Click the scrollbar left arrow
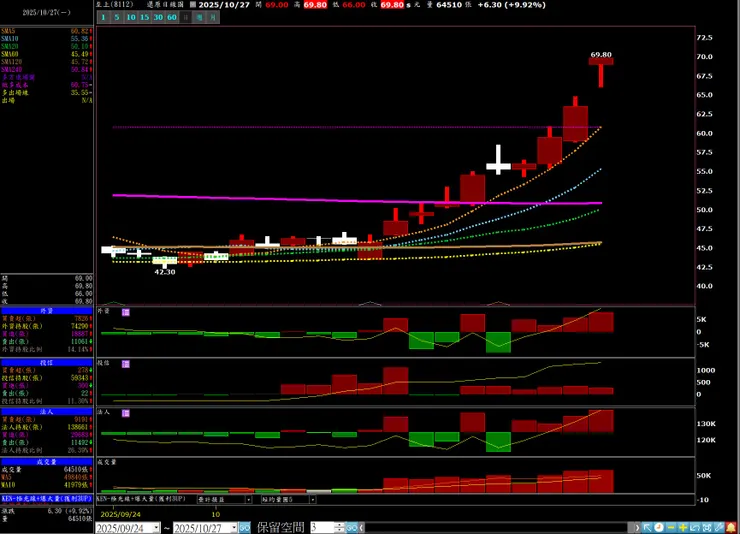The height and width of the screenshot is (534, 740). (362, 528)
